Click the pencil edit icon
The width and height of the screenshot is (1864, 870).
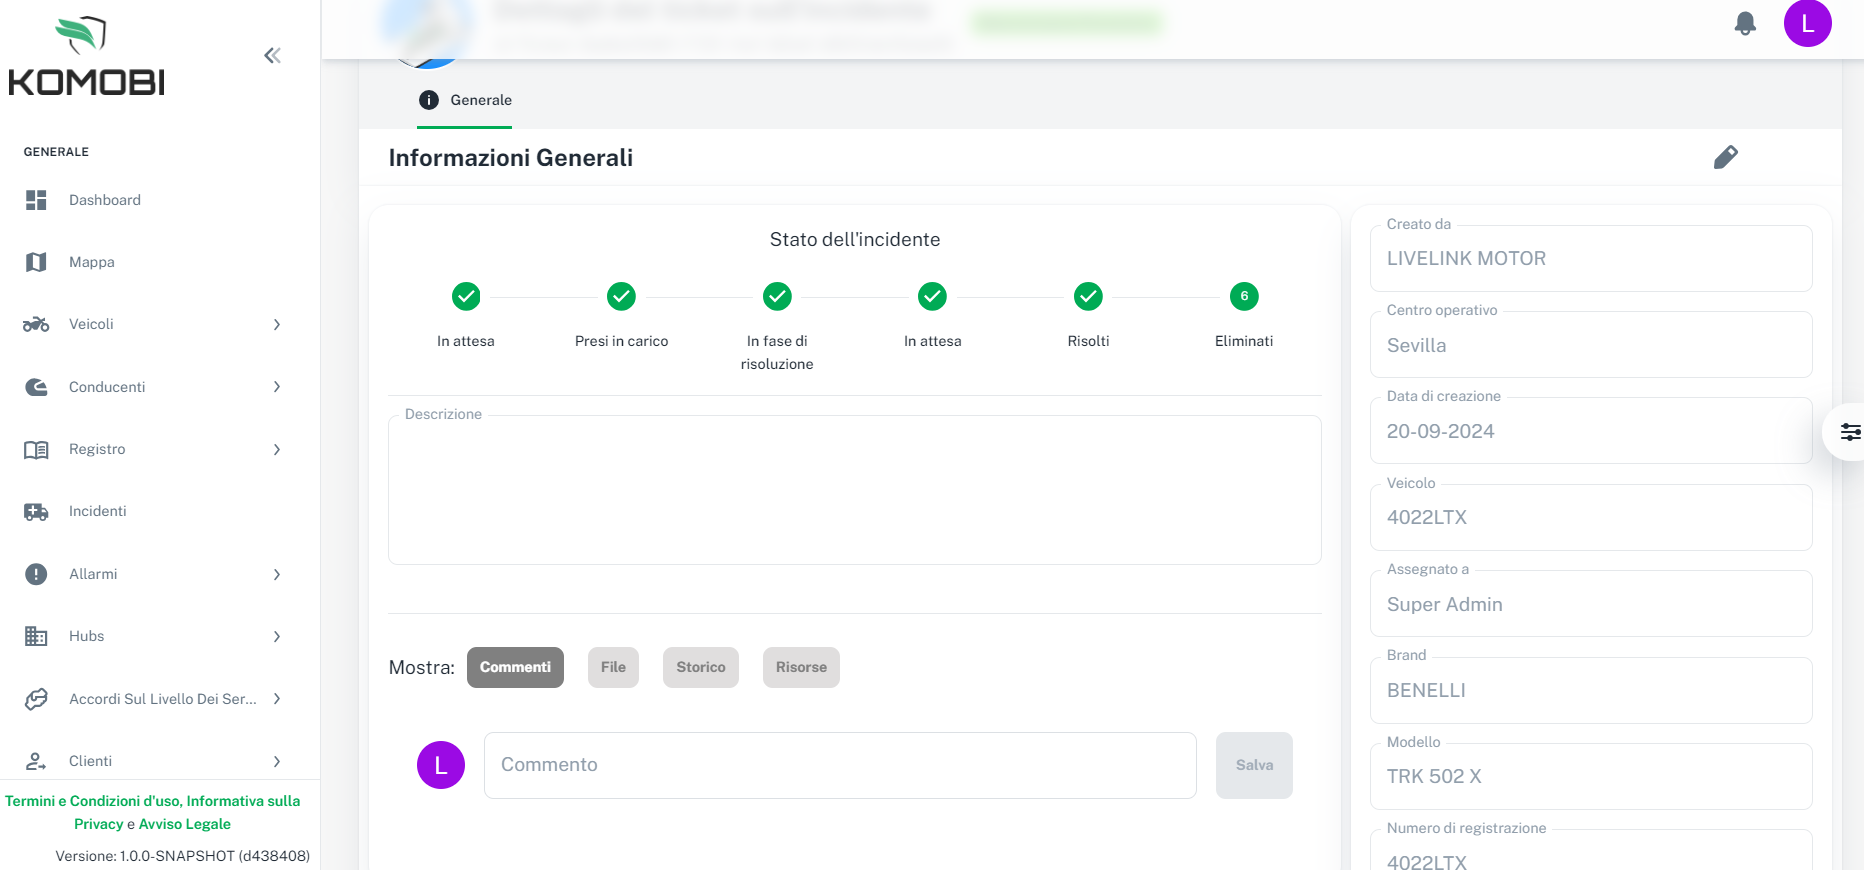coord(1725,158)
